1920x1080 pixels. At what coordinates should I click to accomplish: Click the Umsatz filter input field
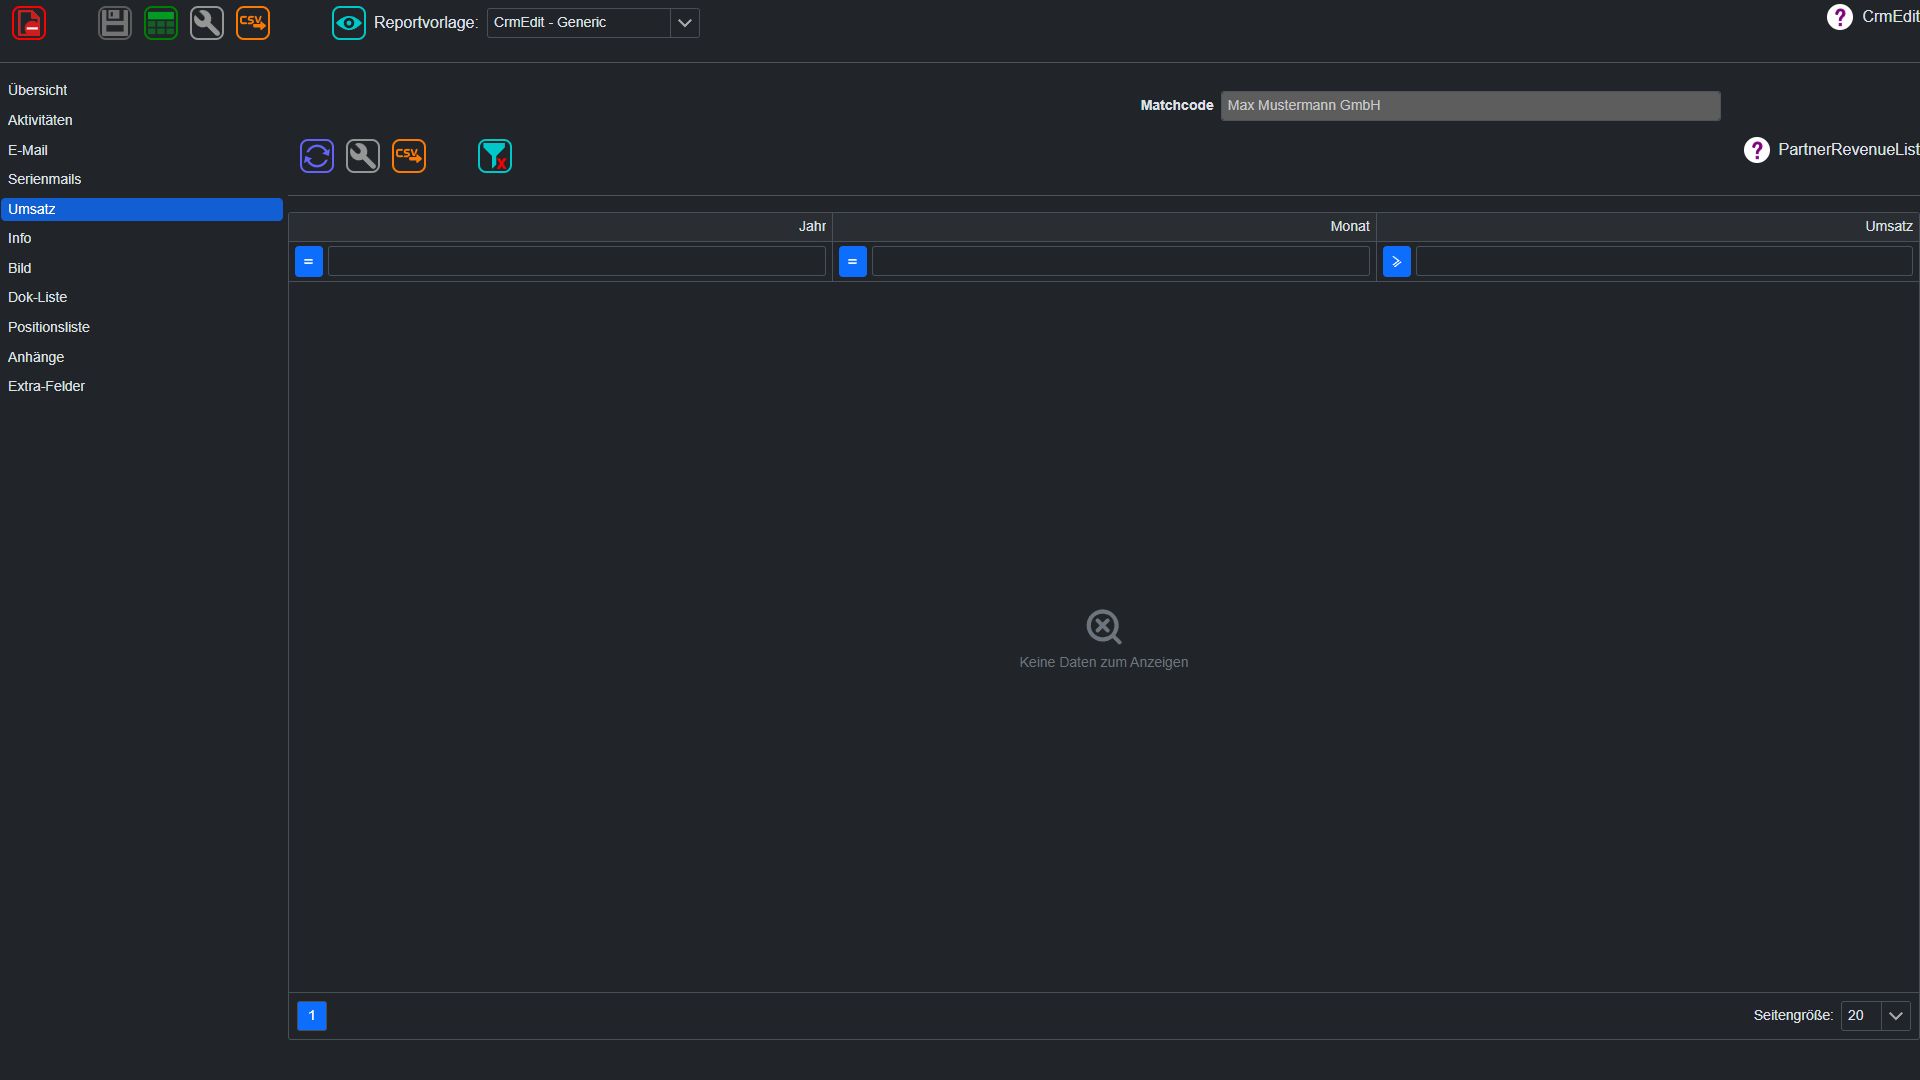coord(1664,262)
